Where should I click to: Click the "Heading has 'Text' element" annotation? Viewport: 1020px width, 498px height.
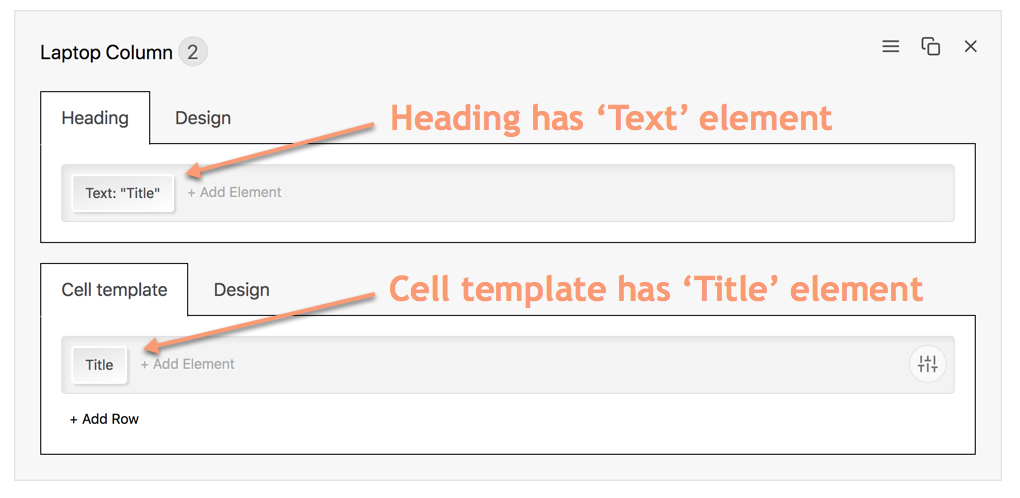(x=610, y=118)
